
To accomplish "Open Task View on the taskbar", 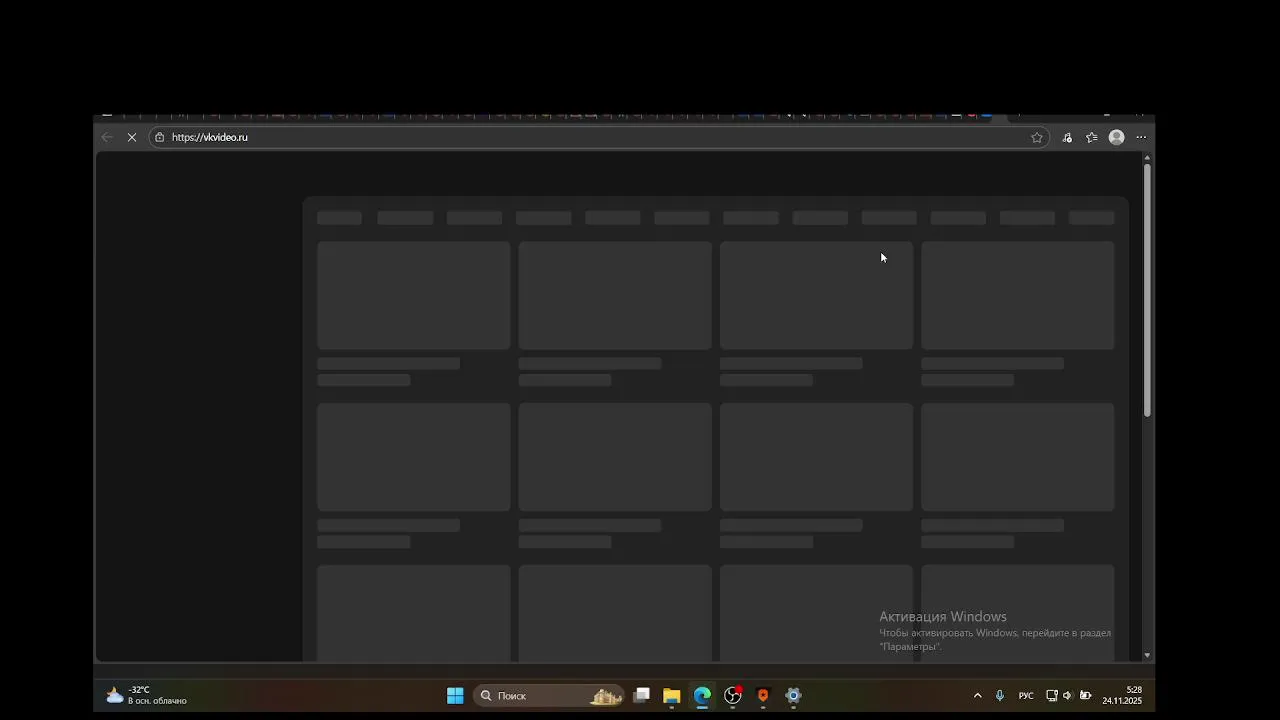I will [642, 696].
